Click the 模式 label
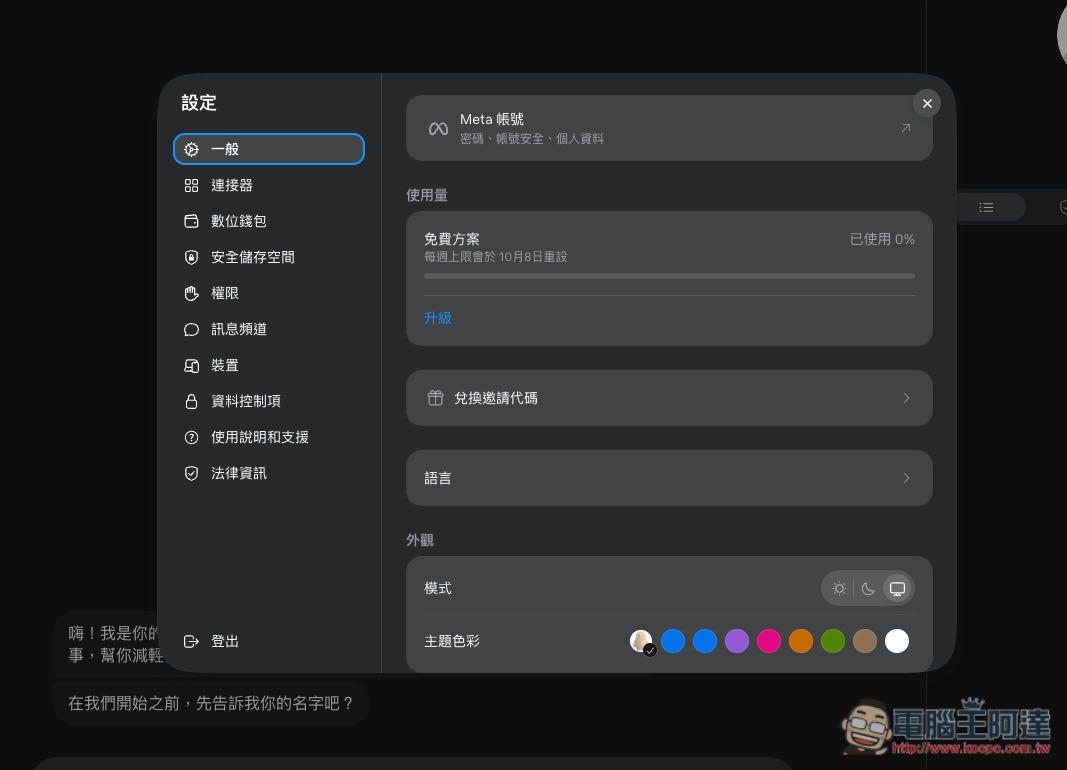 [438, 588]
